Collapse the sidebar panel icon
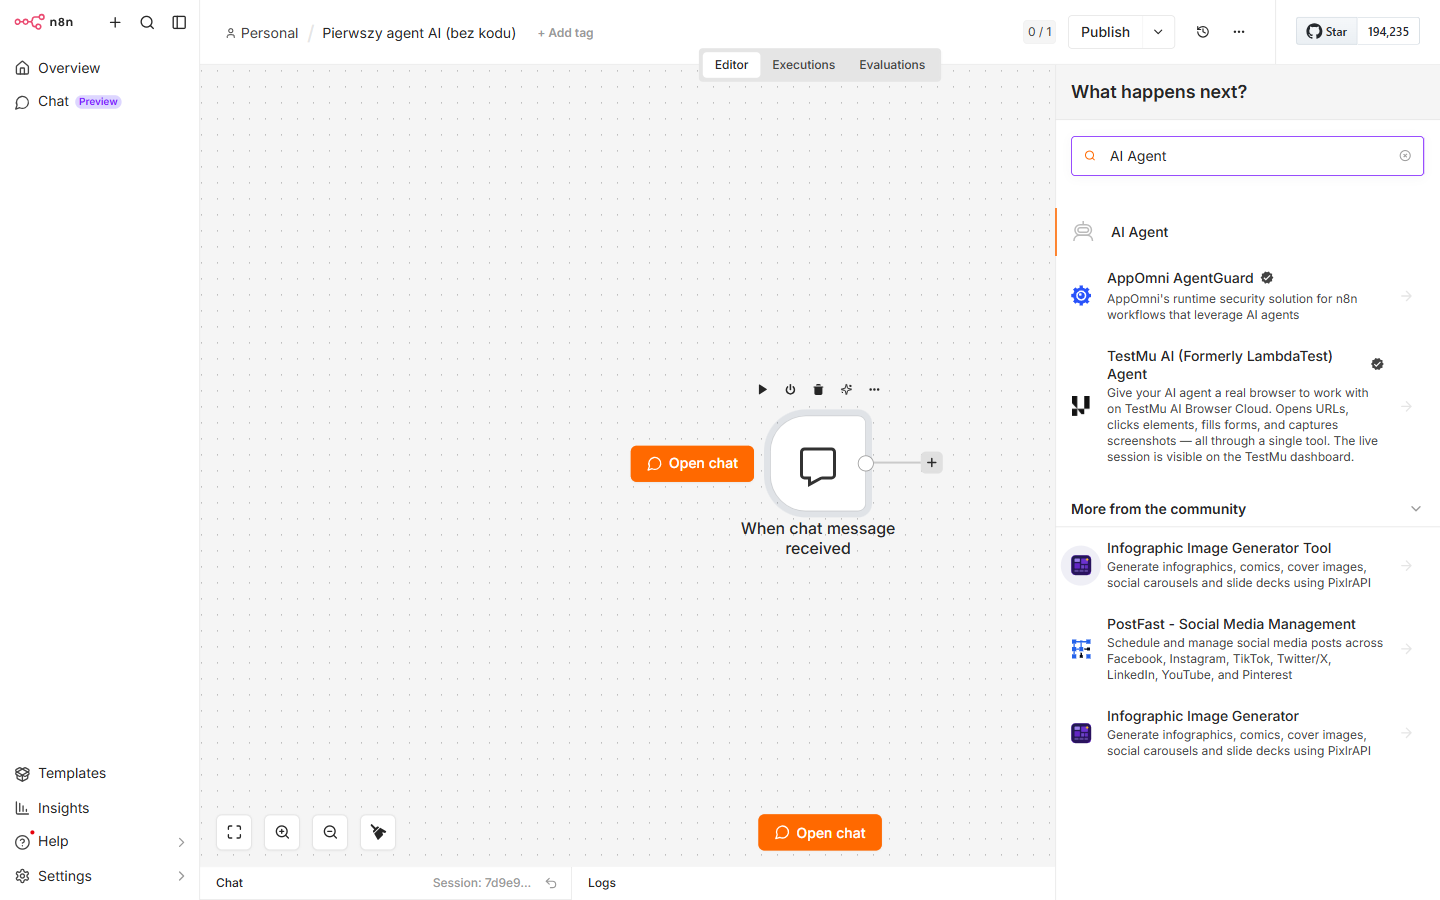 (x=179, y=22)
